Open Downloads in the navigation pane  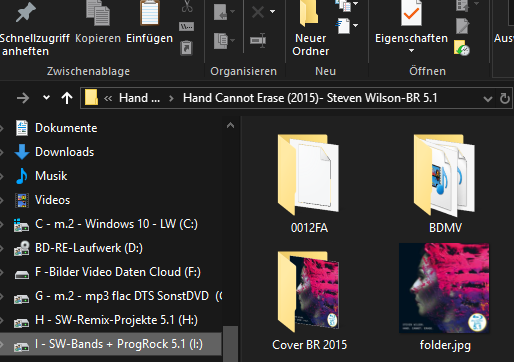coord(64,152)
